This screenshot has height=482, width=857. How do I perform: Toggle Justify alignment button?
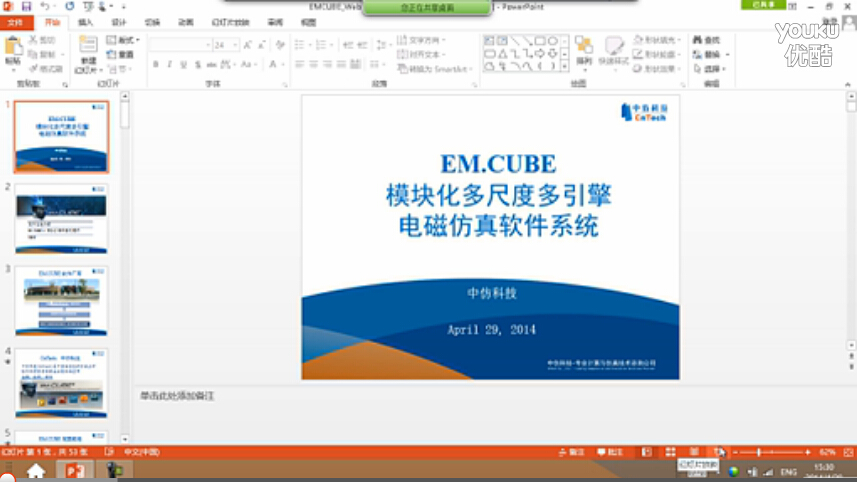click(x=341, y=64)
